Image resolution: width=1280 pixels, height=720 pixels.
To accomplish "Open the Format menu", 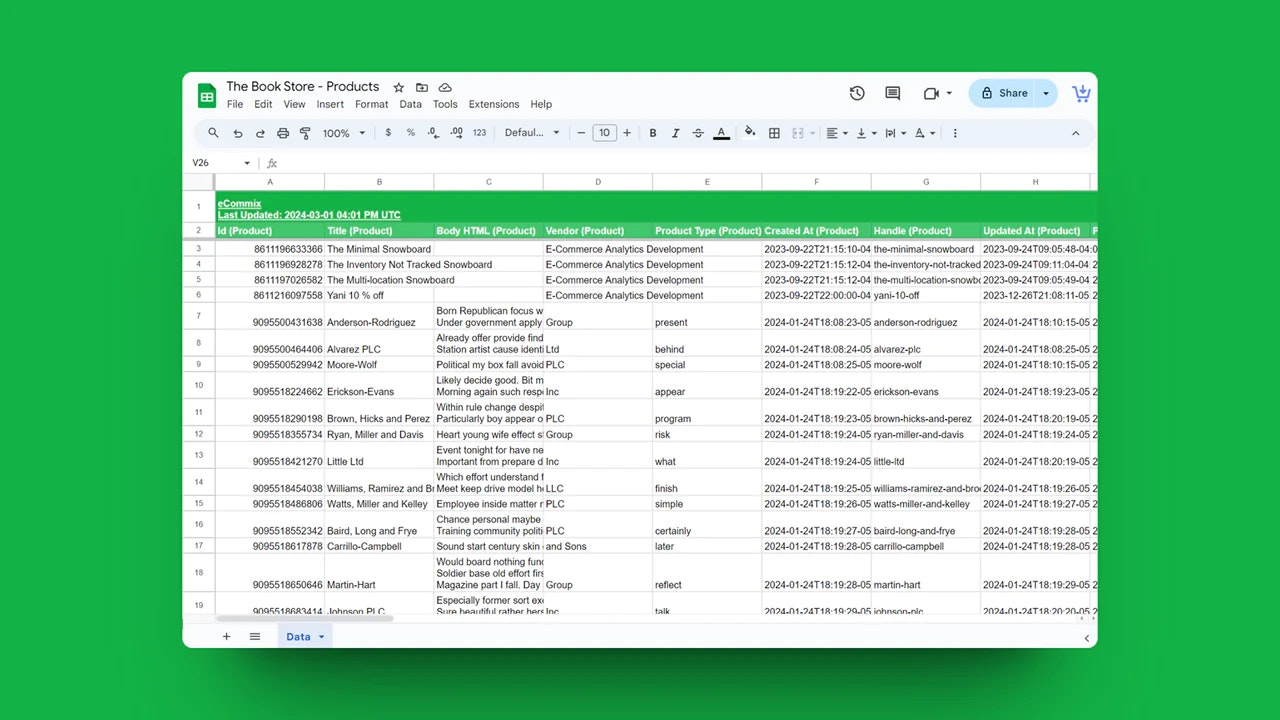I will point(371,104).
